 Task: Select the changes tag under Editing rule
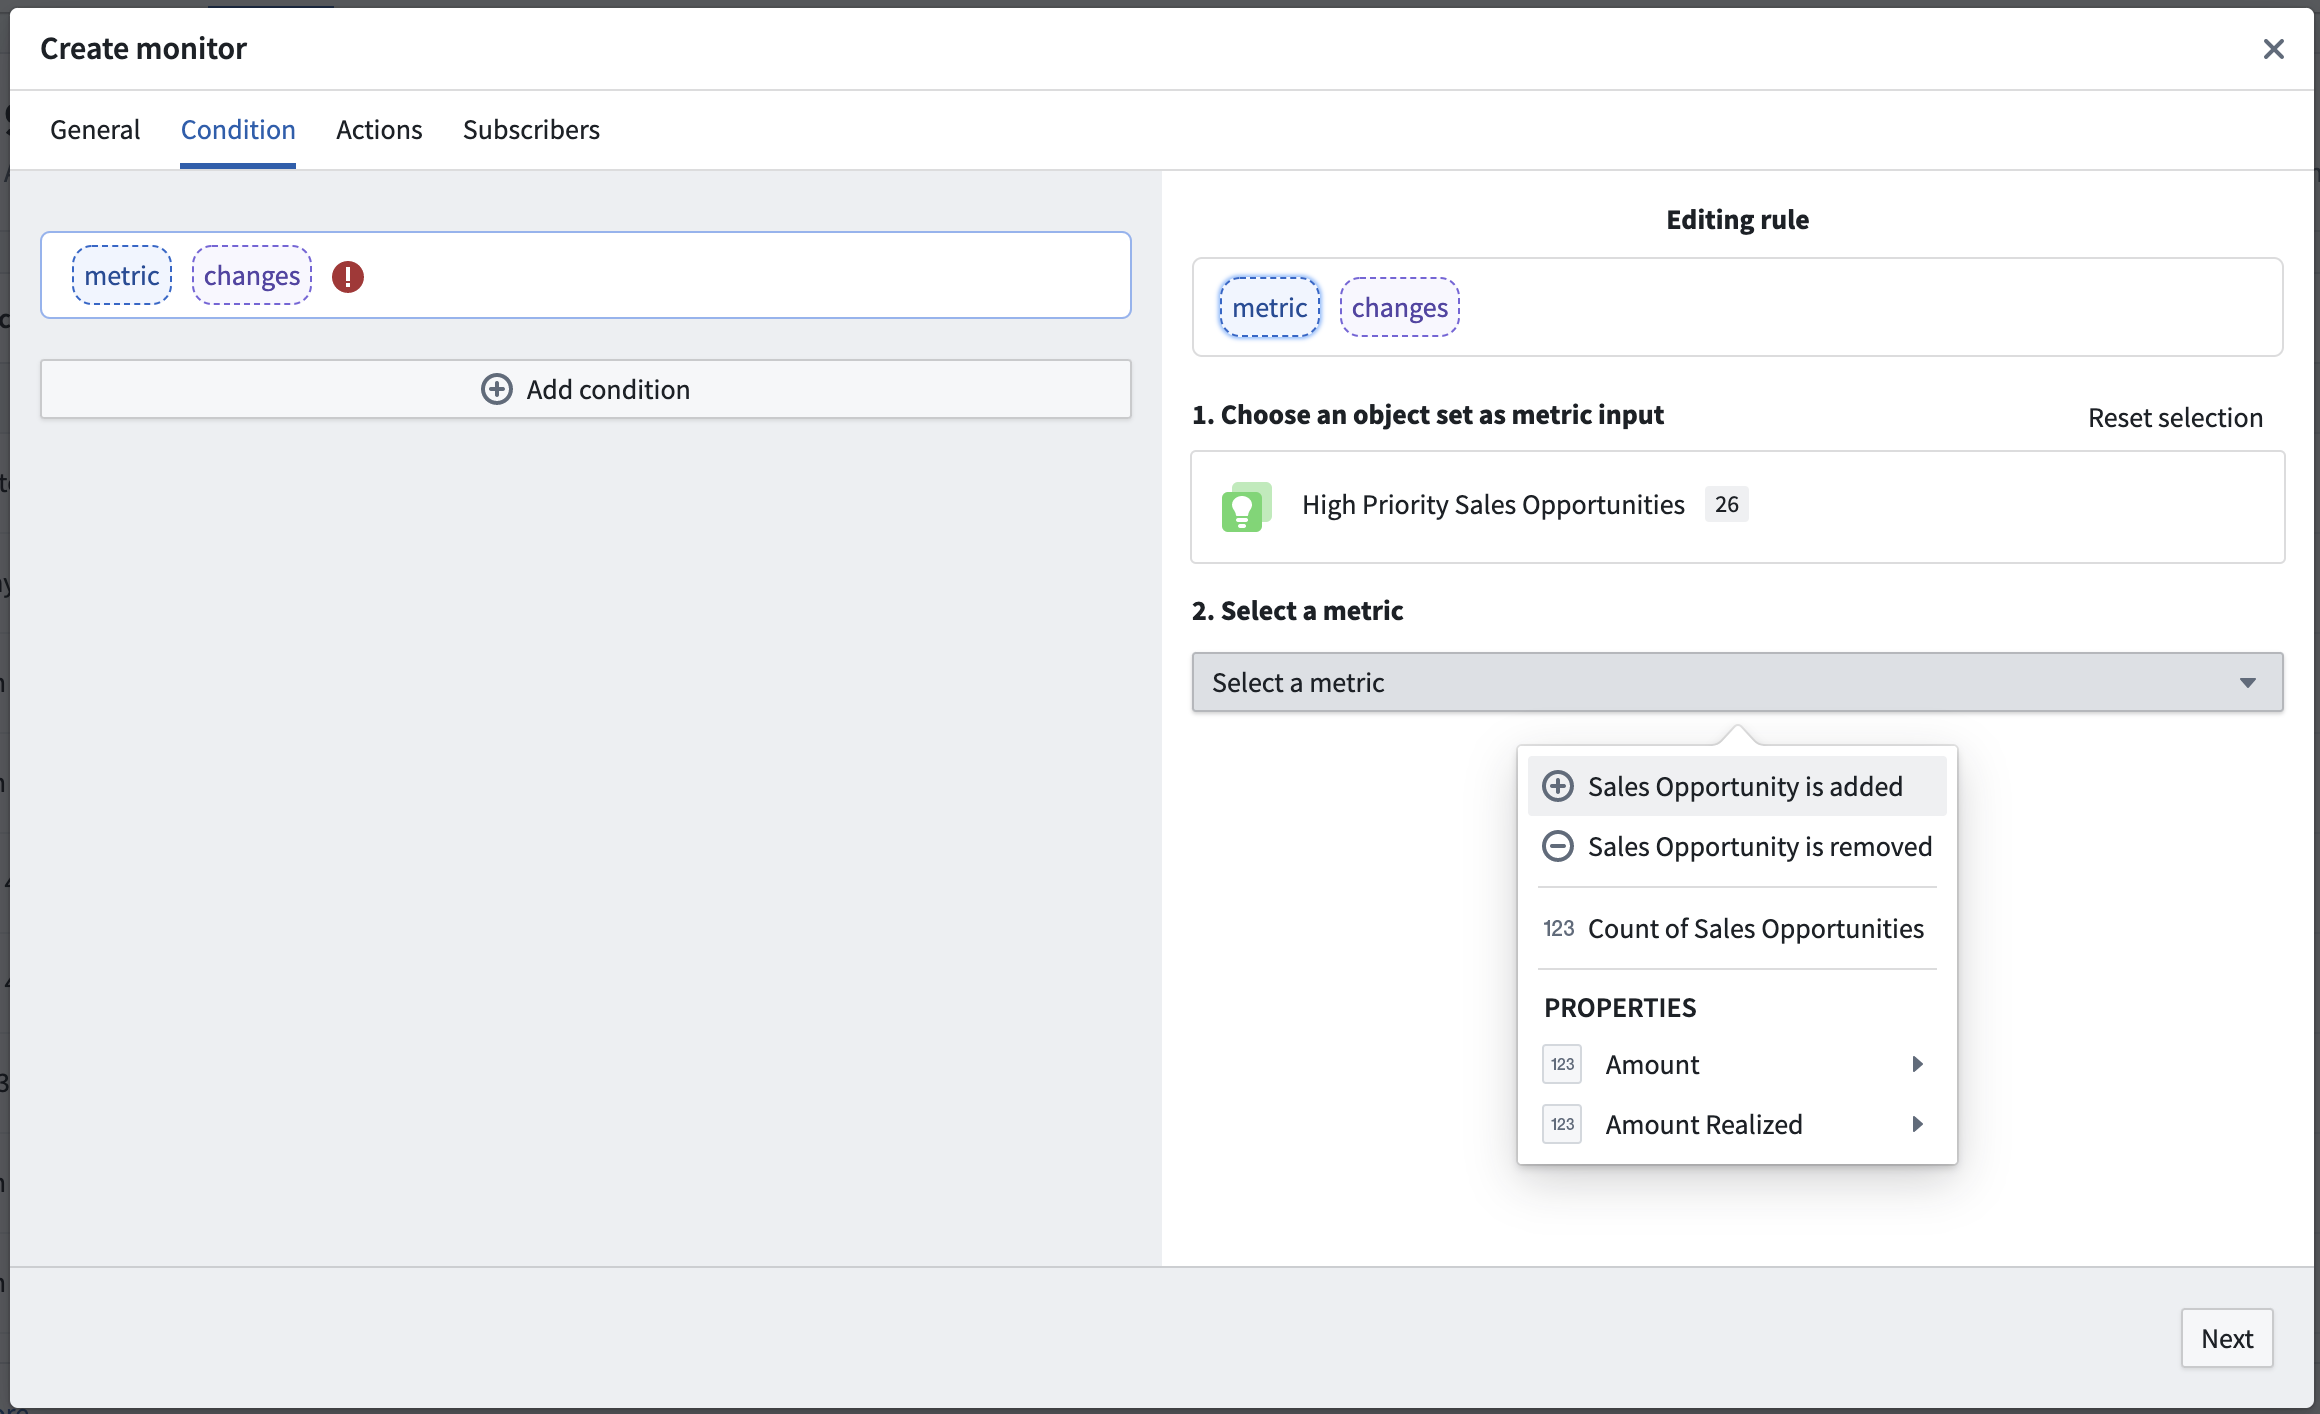pyautogui.click(x=1400, y=307)
